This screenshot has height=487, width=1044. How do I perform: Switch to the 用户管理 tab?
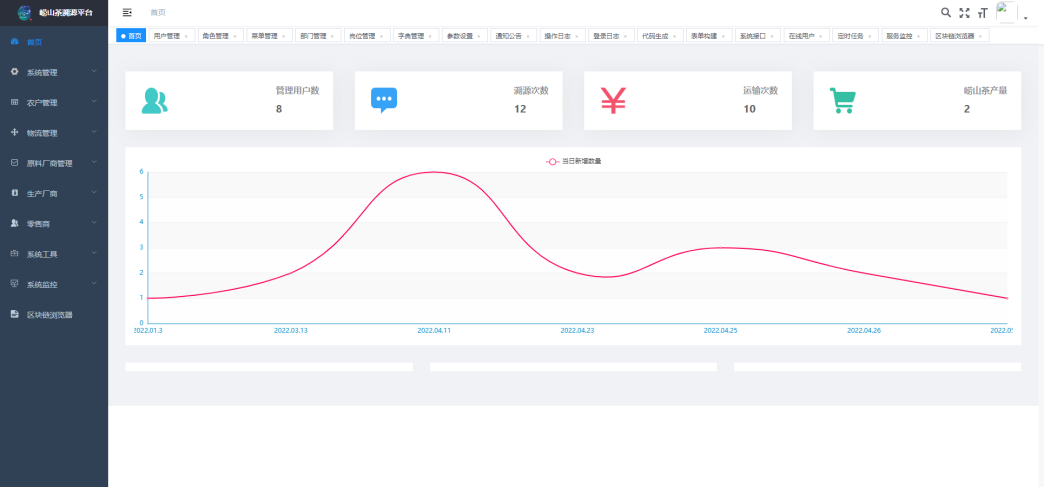click(166, 36)
